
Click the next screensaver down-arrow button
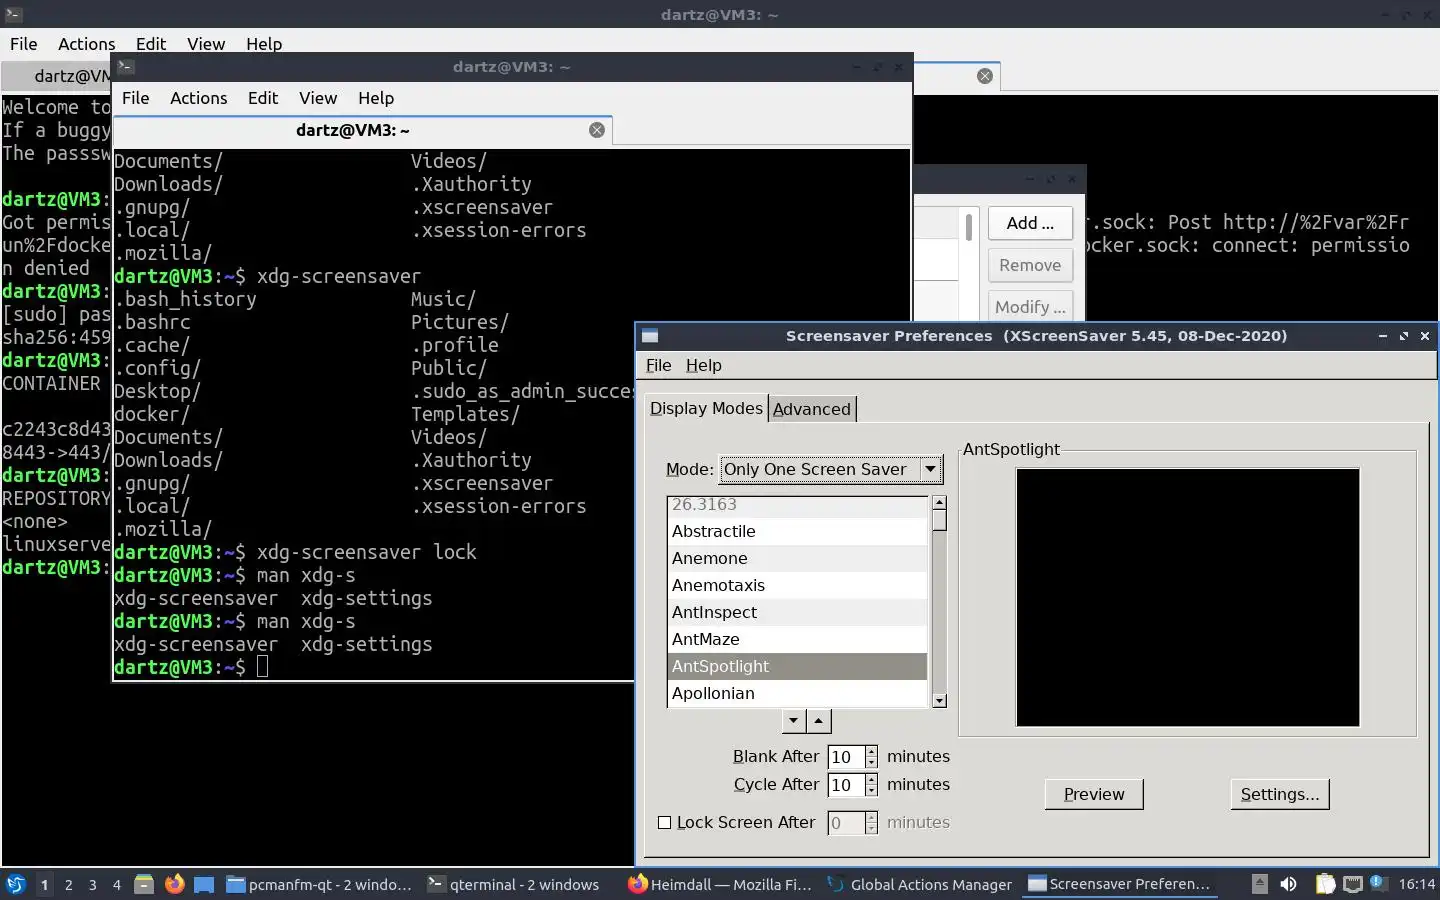click(793, 720)
